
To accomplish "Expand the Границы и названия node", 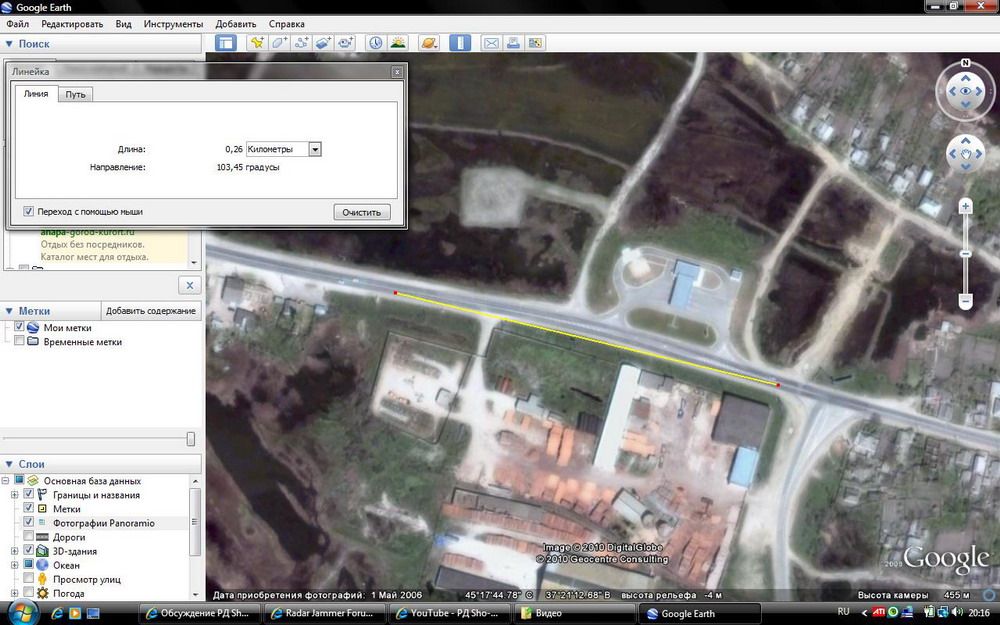I will click(15, 494).
